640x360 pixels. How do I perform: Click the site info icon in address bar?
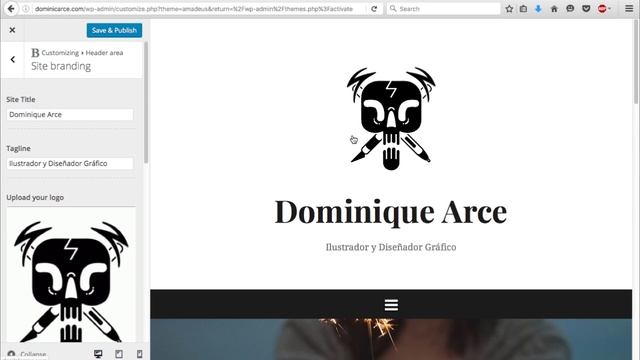pyautogui.click(x=26, y=9)
